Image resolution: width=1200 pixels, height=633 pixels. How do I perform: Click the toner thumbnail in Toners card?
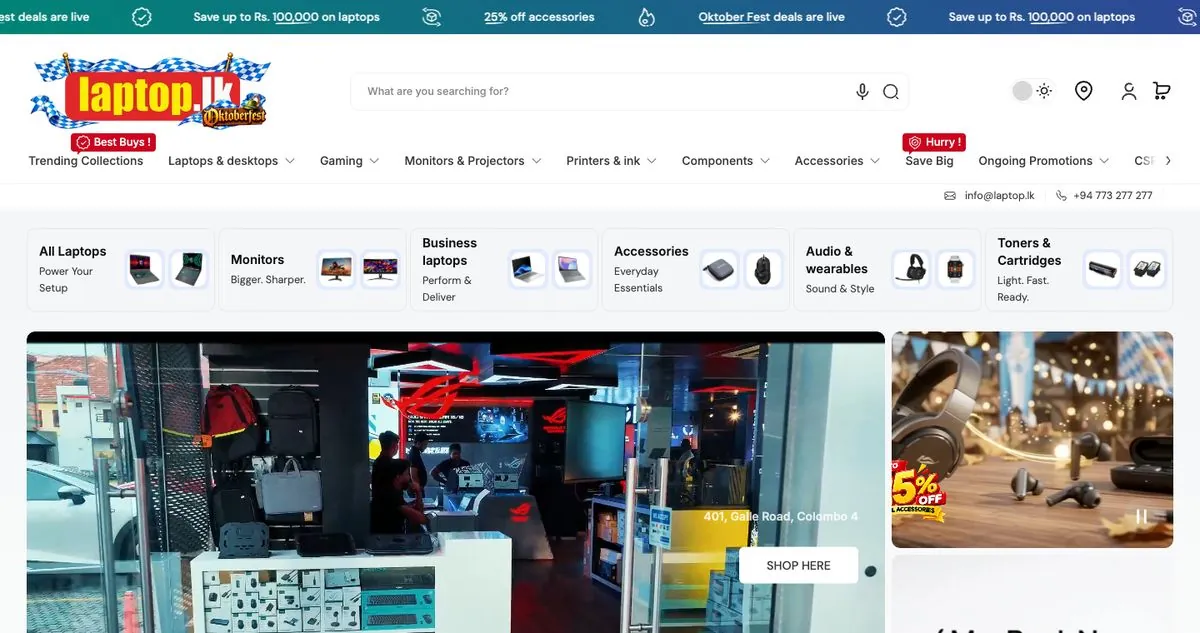(x=1103, y=269)
